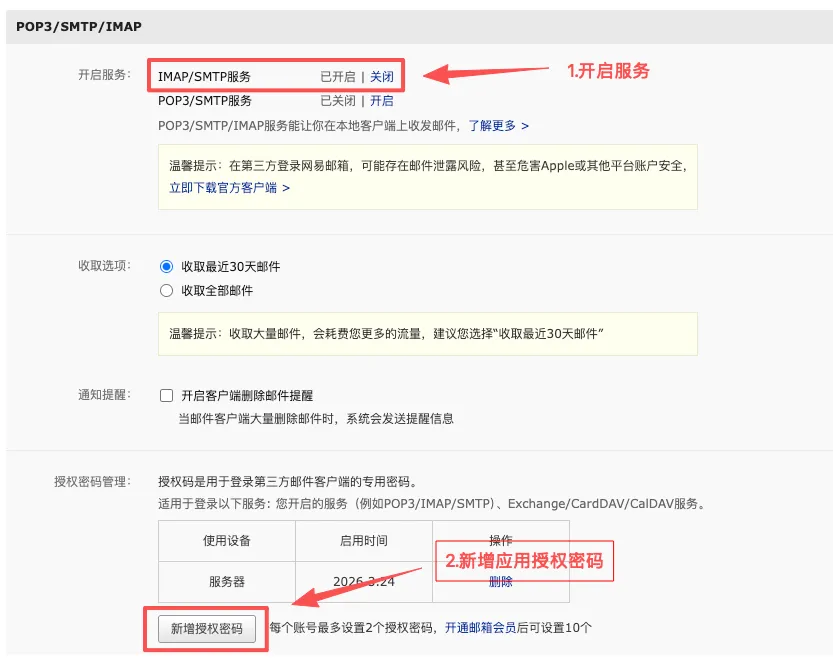Click the 服务器 device table cell

(227, 582)
